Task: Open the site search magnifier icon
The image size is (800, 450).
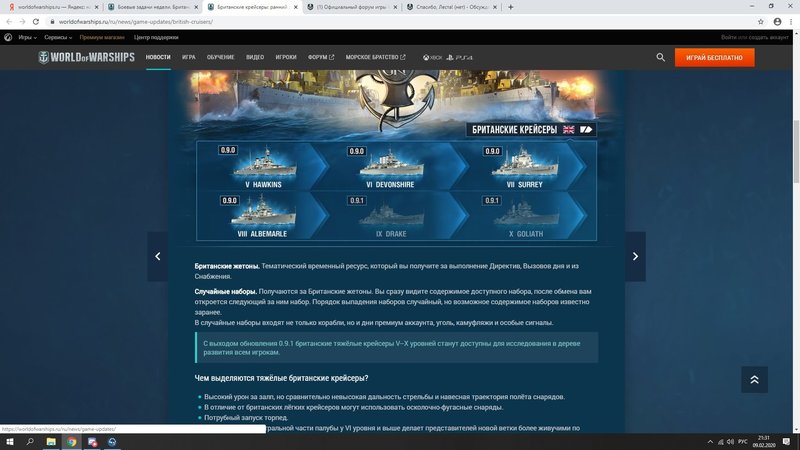Action: pyautogui.click(x=660, y=57)
